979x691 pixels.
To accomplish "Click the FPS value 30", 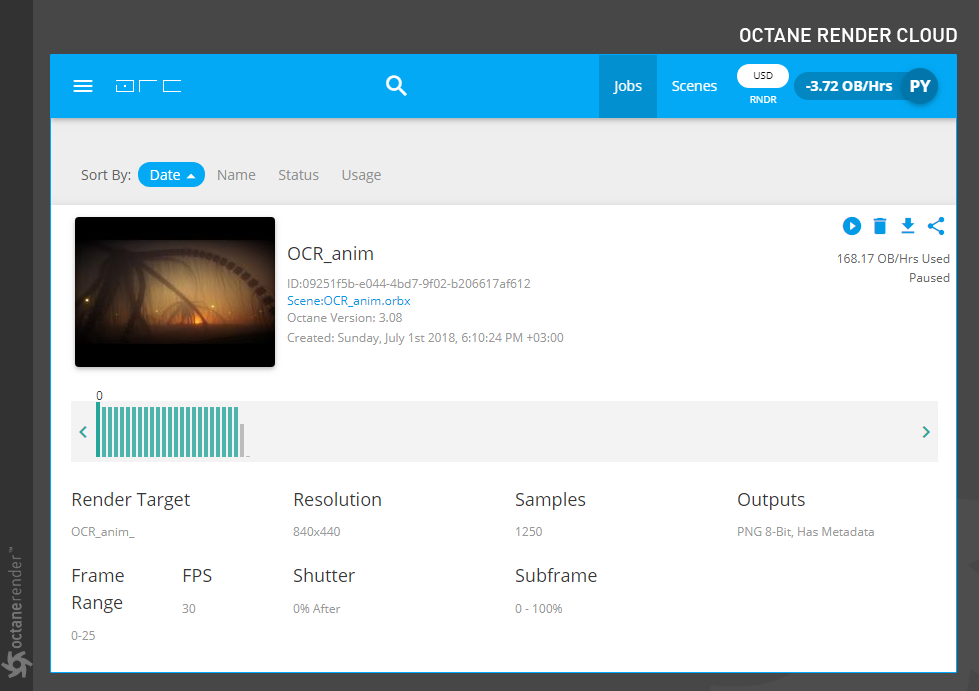I will tap(189, 609).
